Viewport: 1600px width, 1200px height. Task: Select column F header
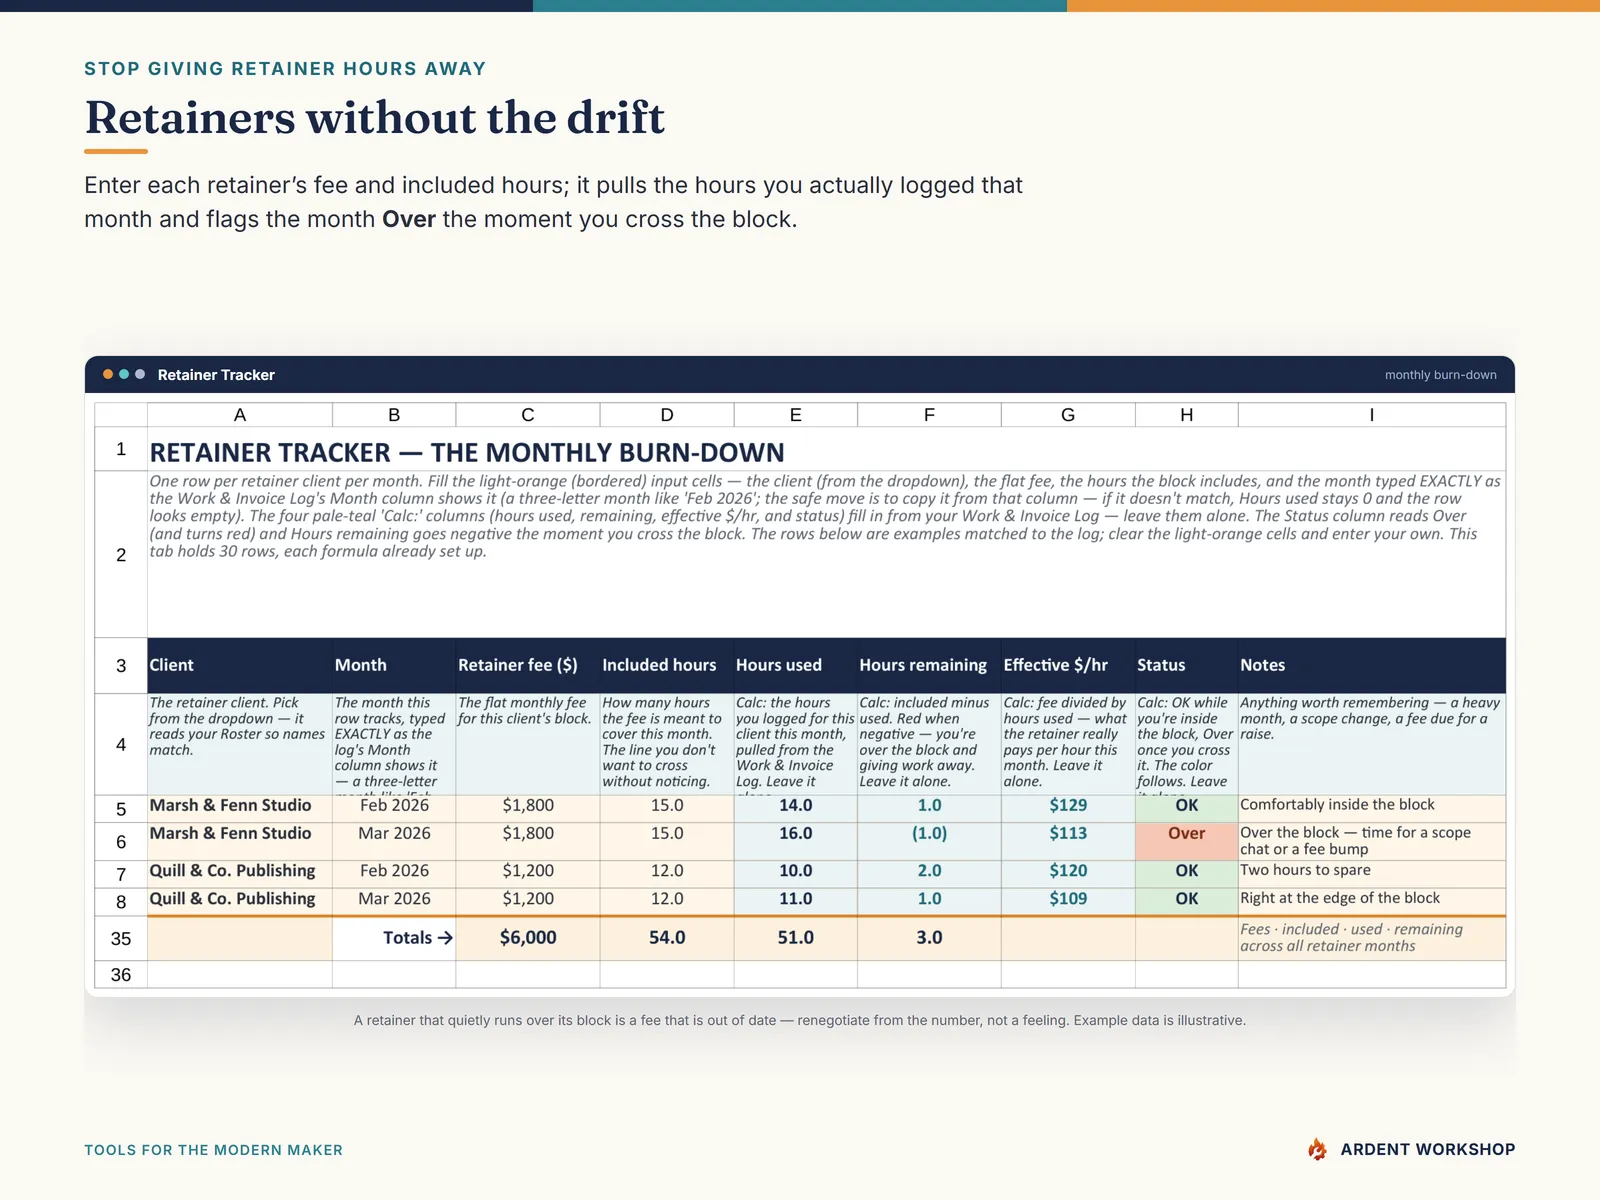(x=929, y=415)
